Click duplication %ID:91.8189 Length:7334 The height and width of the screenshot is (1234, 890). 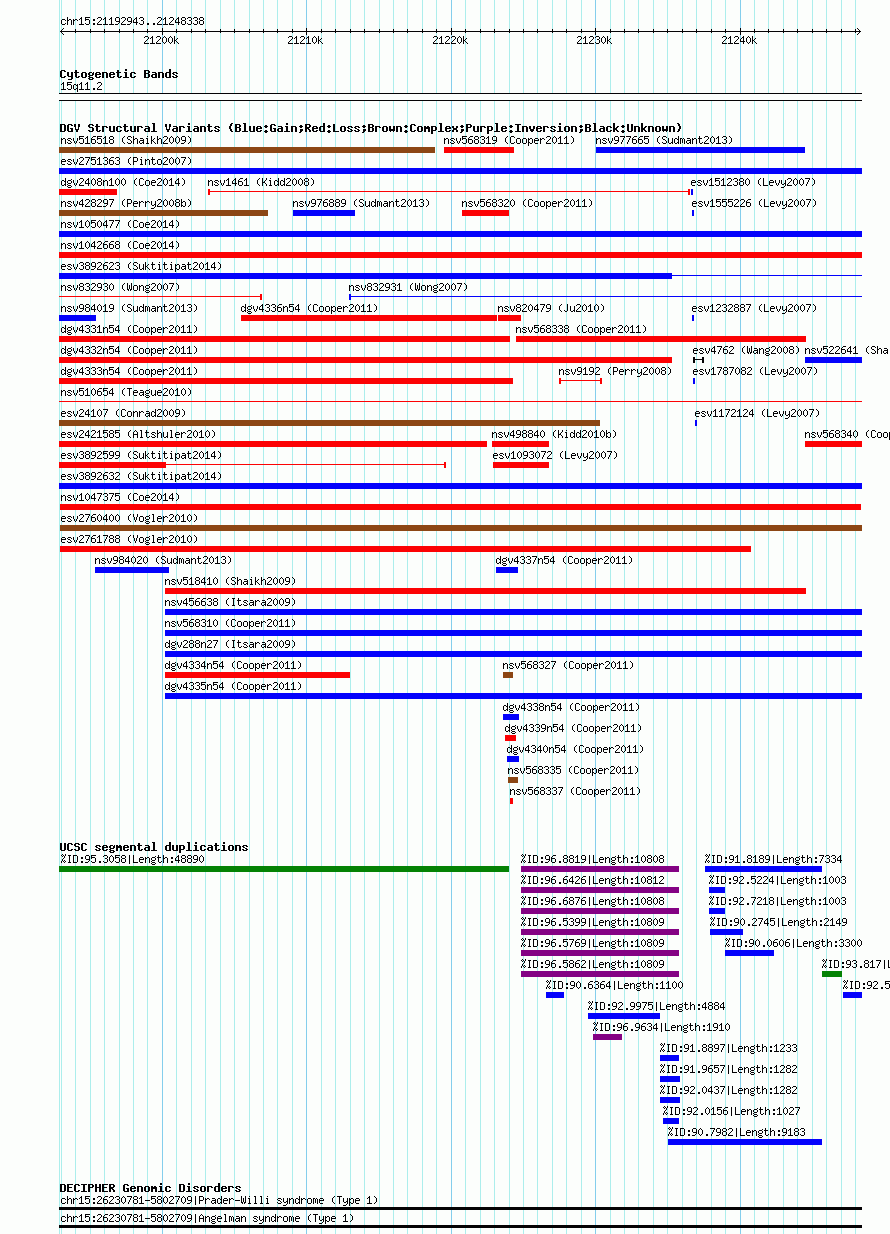(x=773, y=859)
